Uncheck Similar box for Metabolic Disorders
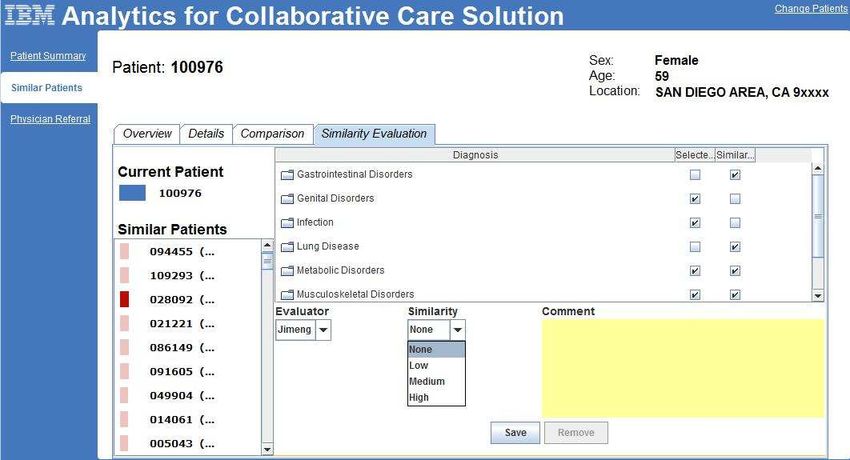 click(735, 270)
